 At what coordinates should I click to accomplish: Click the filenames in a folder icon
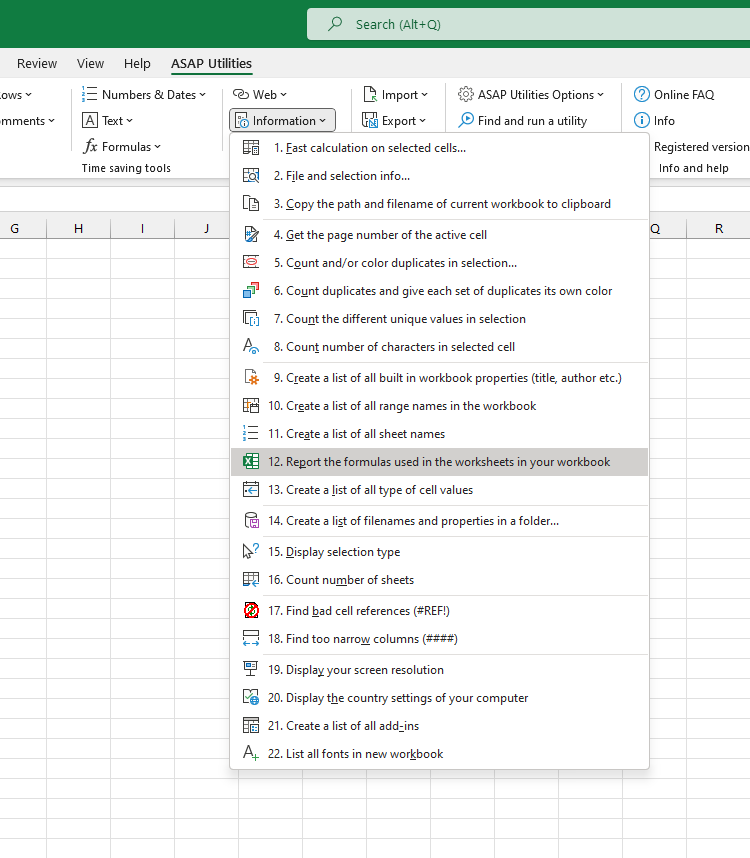(x=251, y=520)
